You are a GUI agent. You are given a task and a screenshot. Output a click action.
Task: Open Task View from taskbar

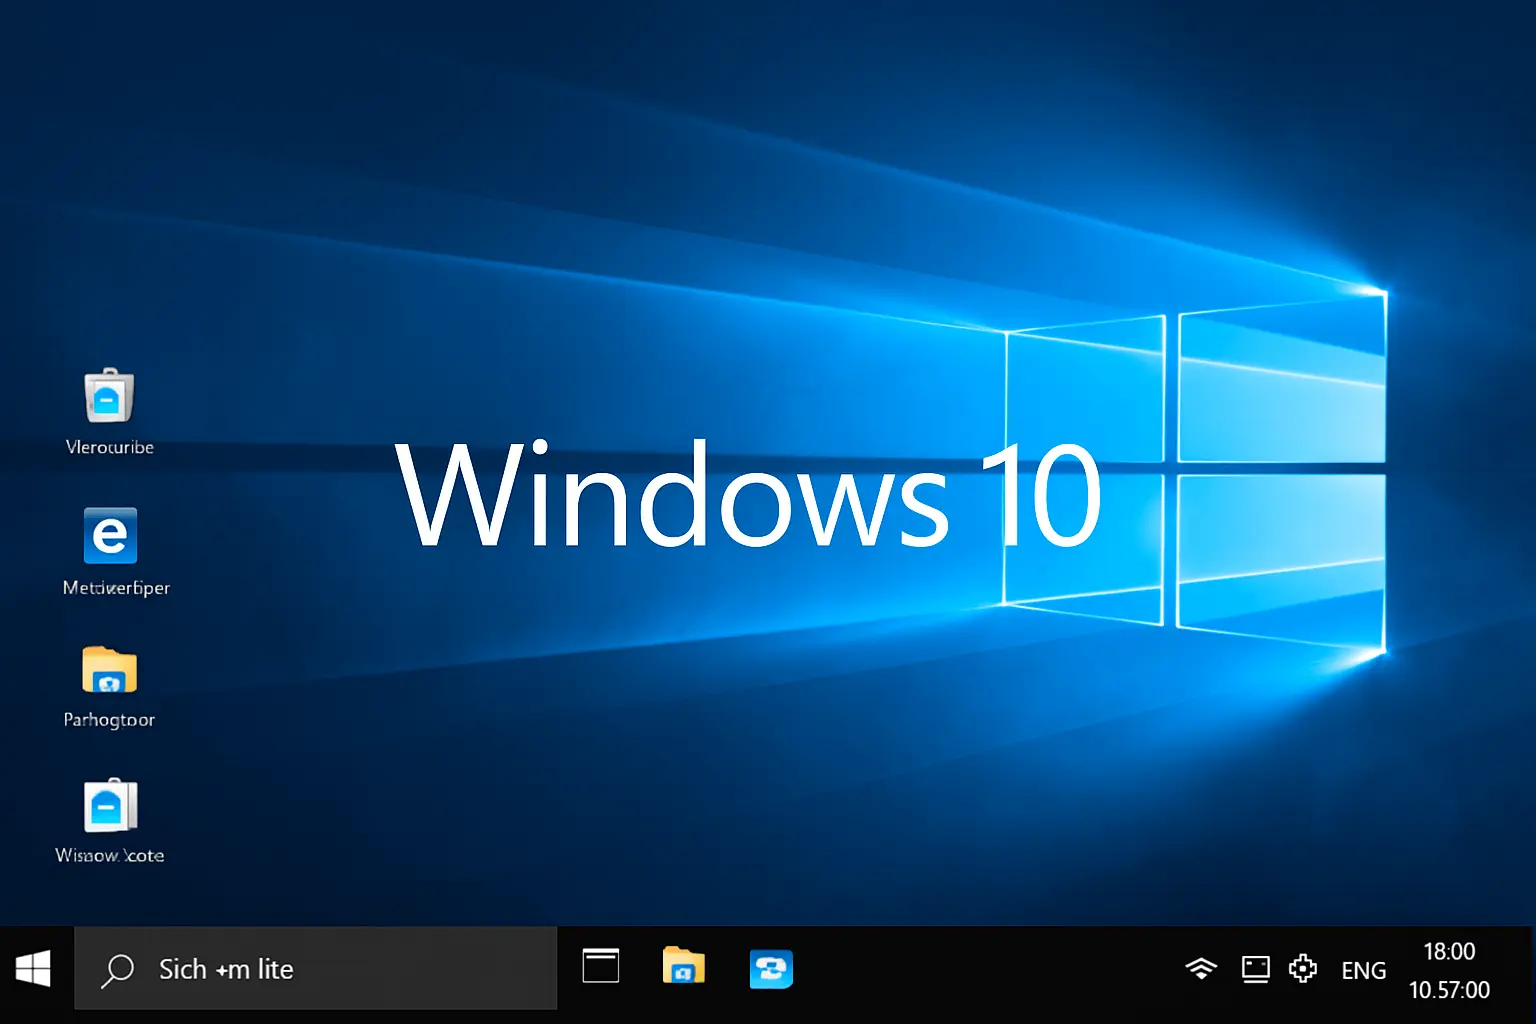[x=601, y=966]
